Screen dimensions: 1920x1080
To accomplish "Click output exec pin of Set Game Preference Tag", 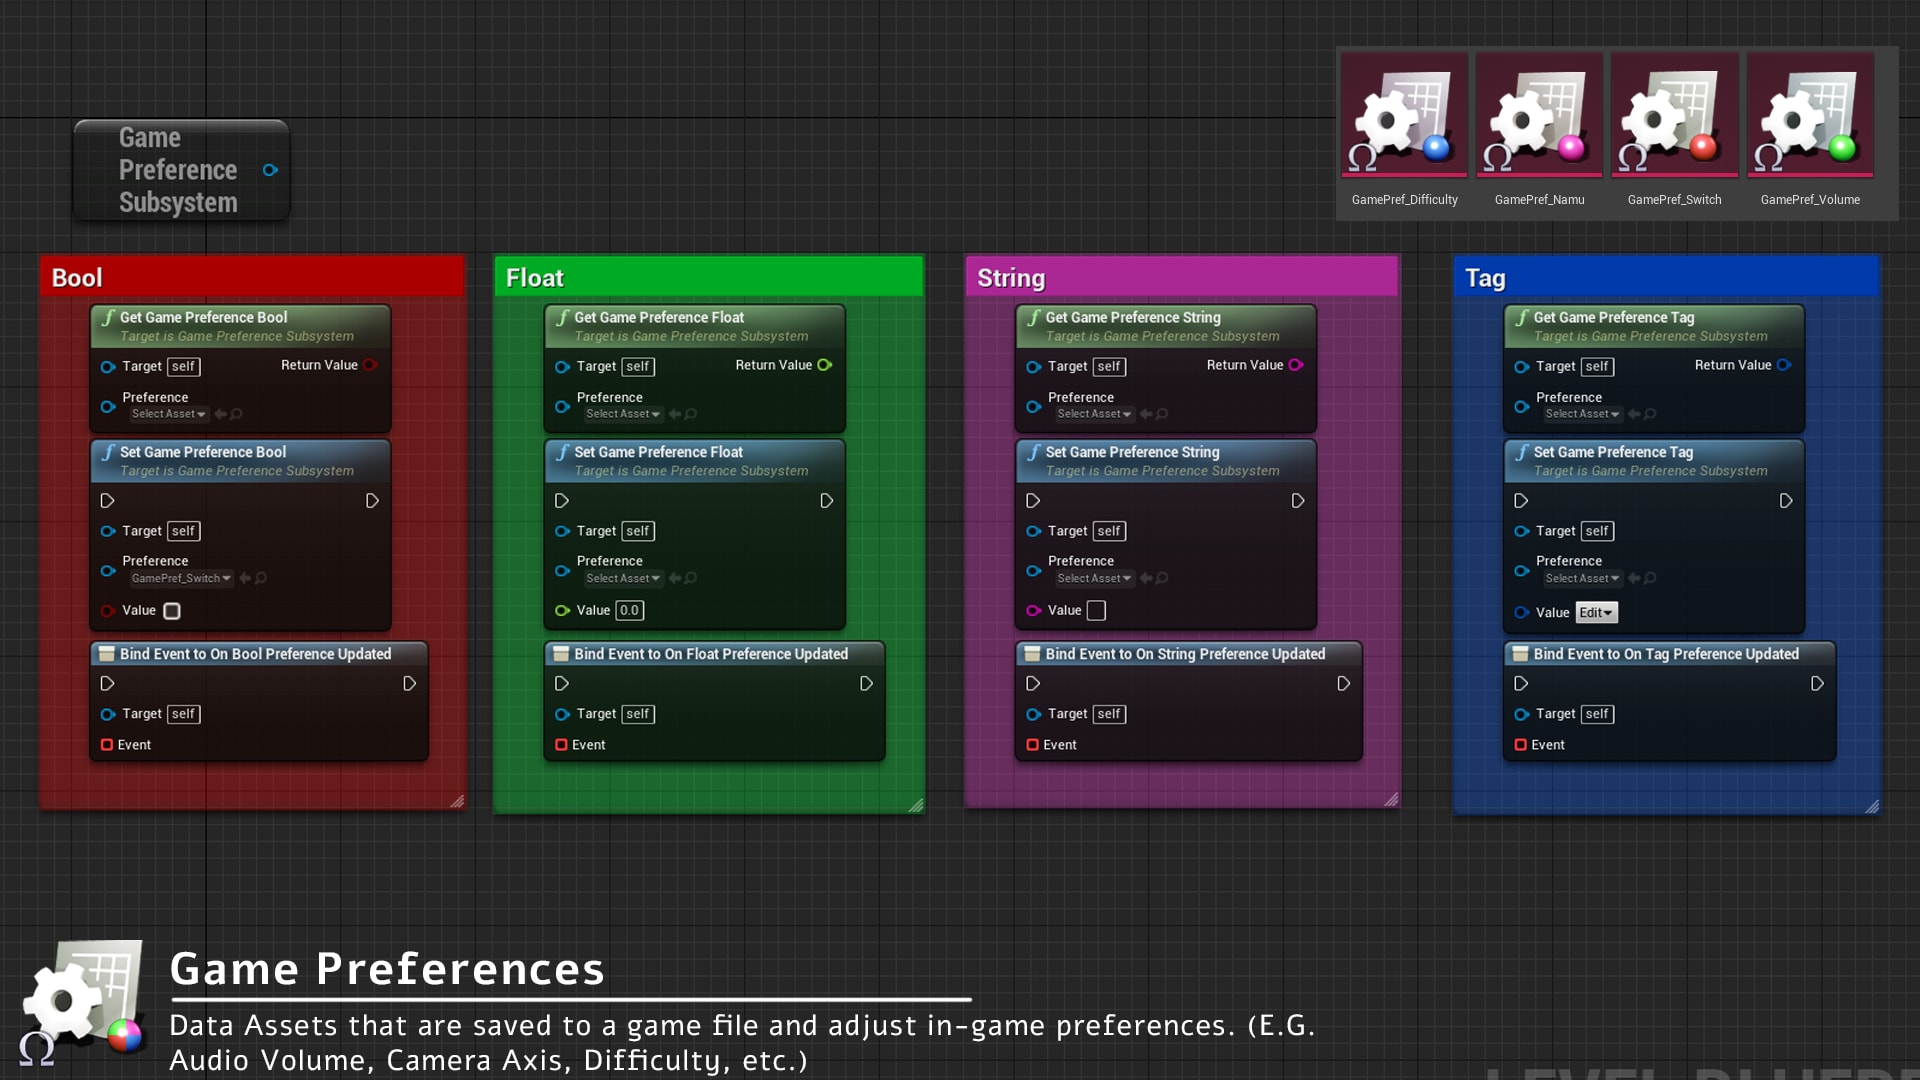I will pos(1786,501).
